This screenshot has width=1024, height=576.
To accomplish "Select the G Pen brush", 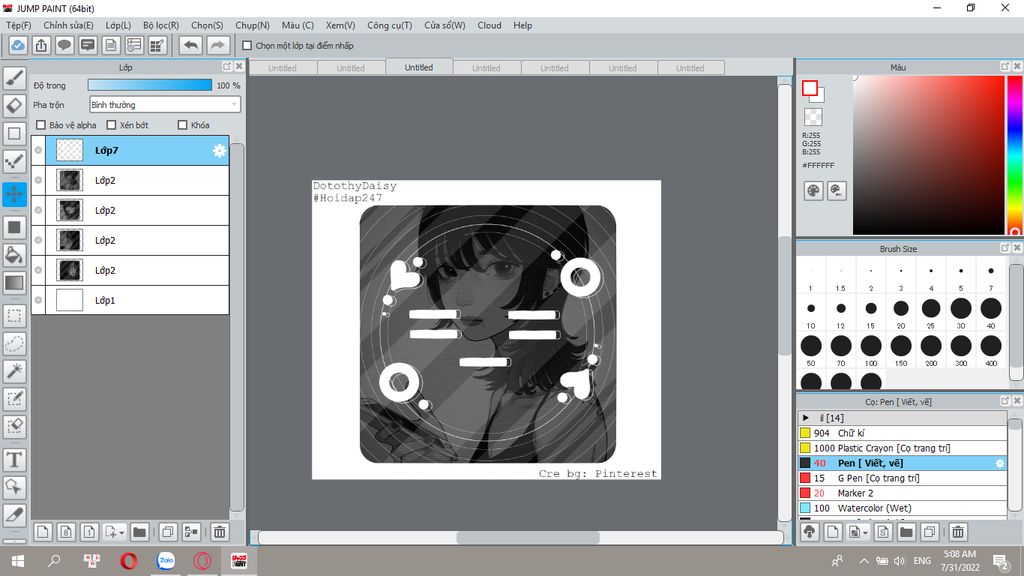I will 902,478.
